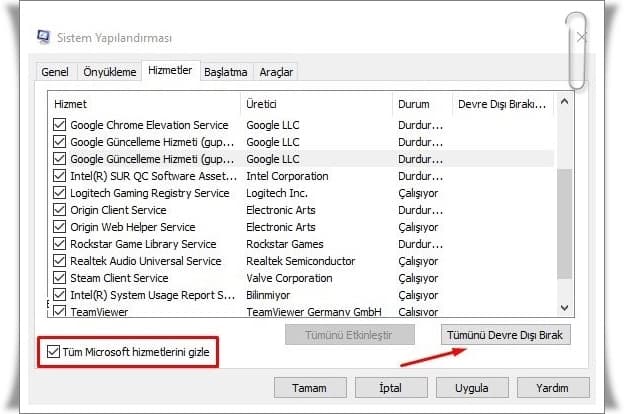
Task: Click the Tümünü Etkinleştir button
Action: coord(350,335)
